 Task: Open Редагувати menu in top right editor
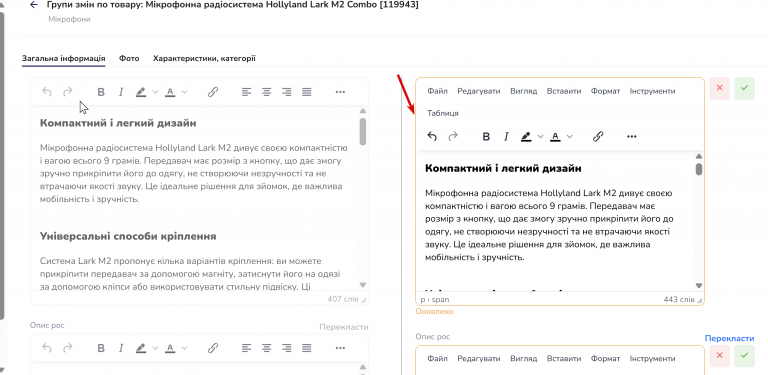pos(479,91)
